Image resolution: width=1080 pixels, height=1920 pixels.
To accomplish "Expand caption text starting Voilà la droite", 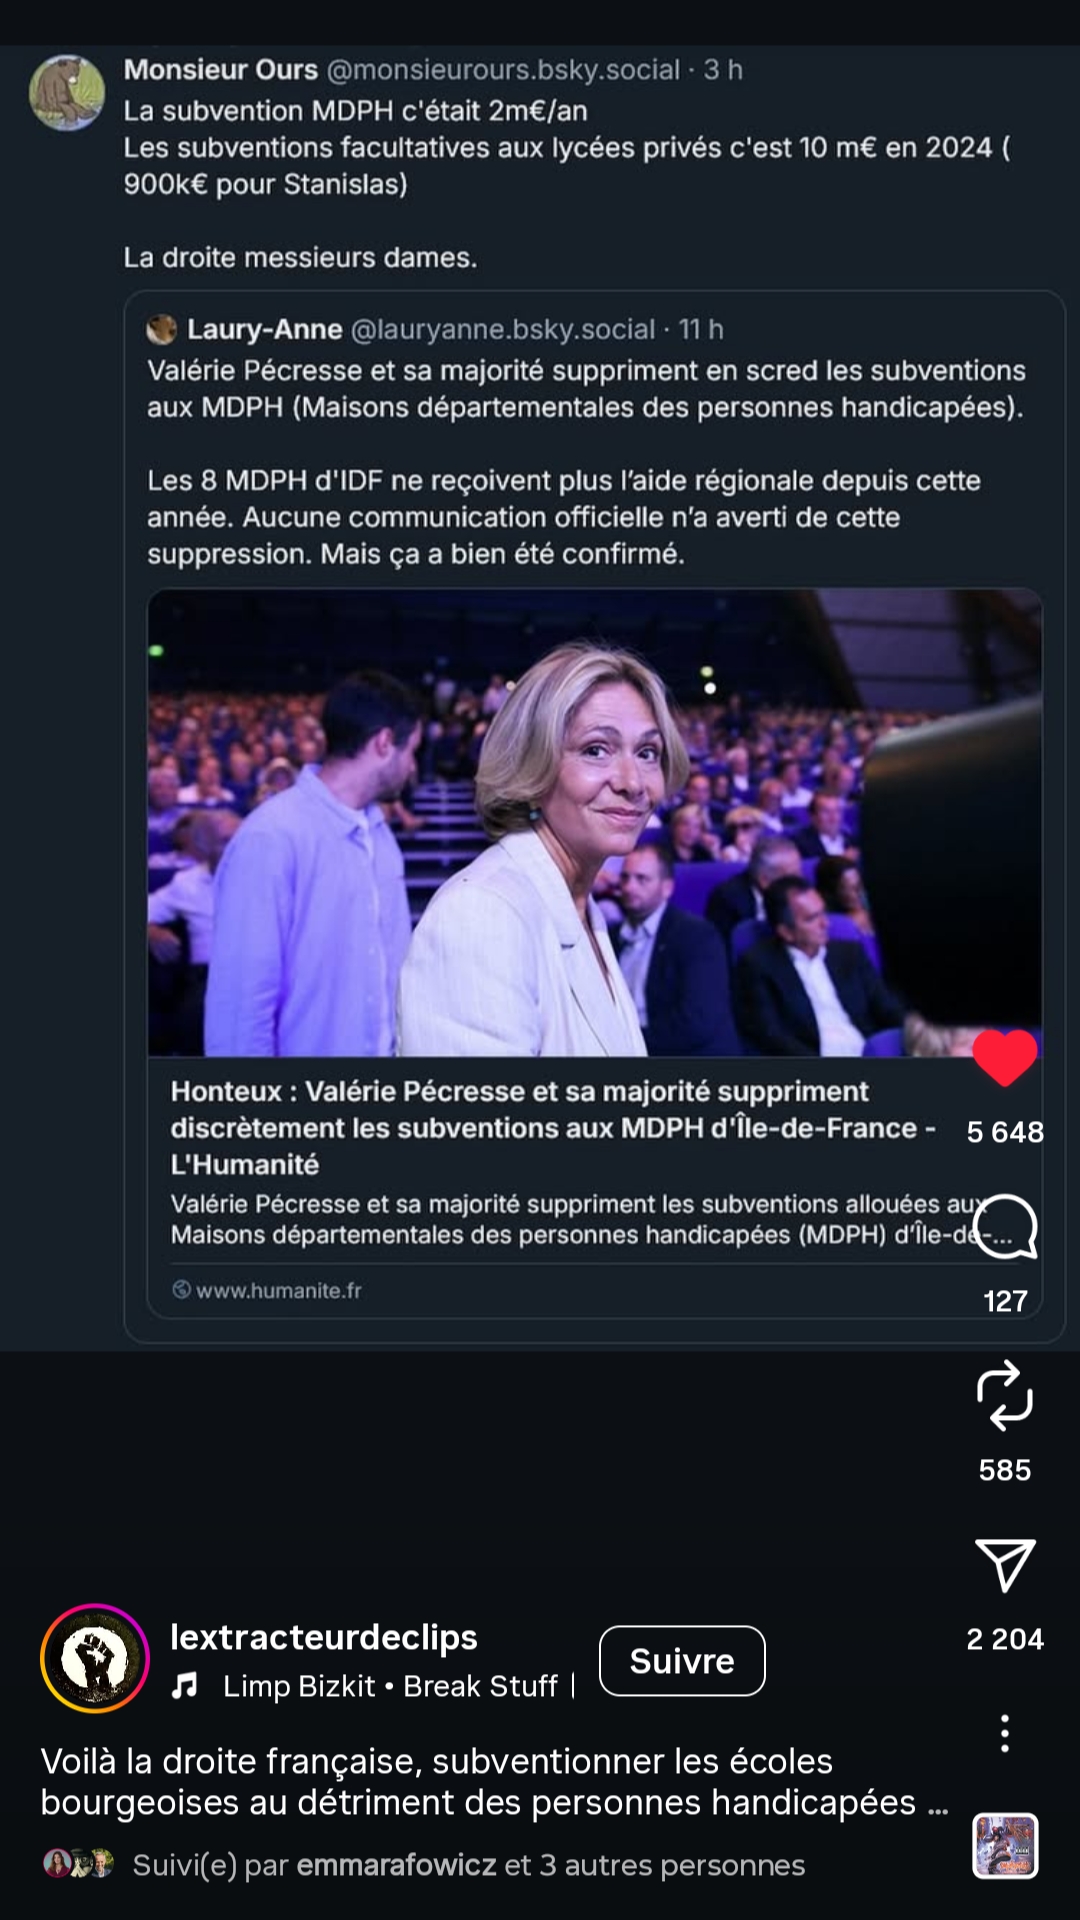I will pyautogui.click(x=478, y=1781).
